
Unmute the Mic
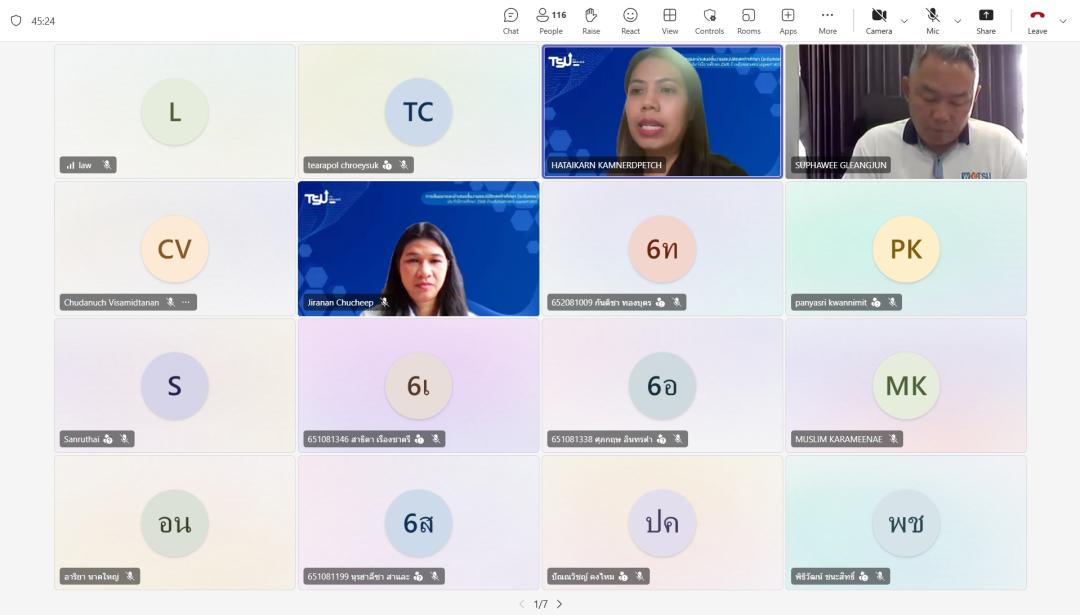pyautogui.click(x=932, y=21)
